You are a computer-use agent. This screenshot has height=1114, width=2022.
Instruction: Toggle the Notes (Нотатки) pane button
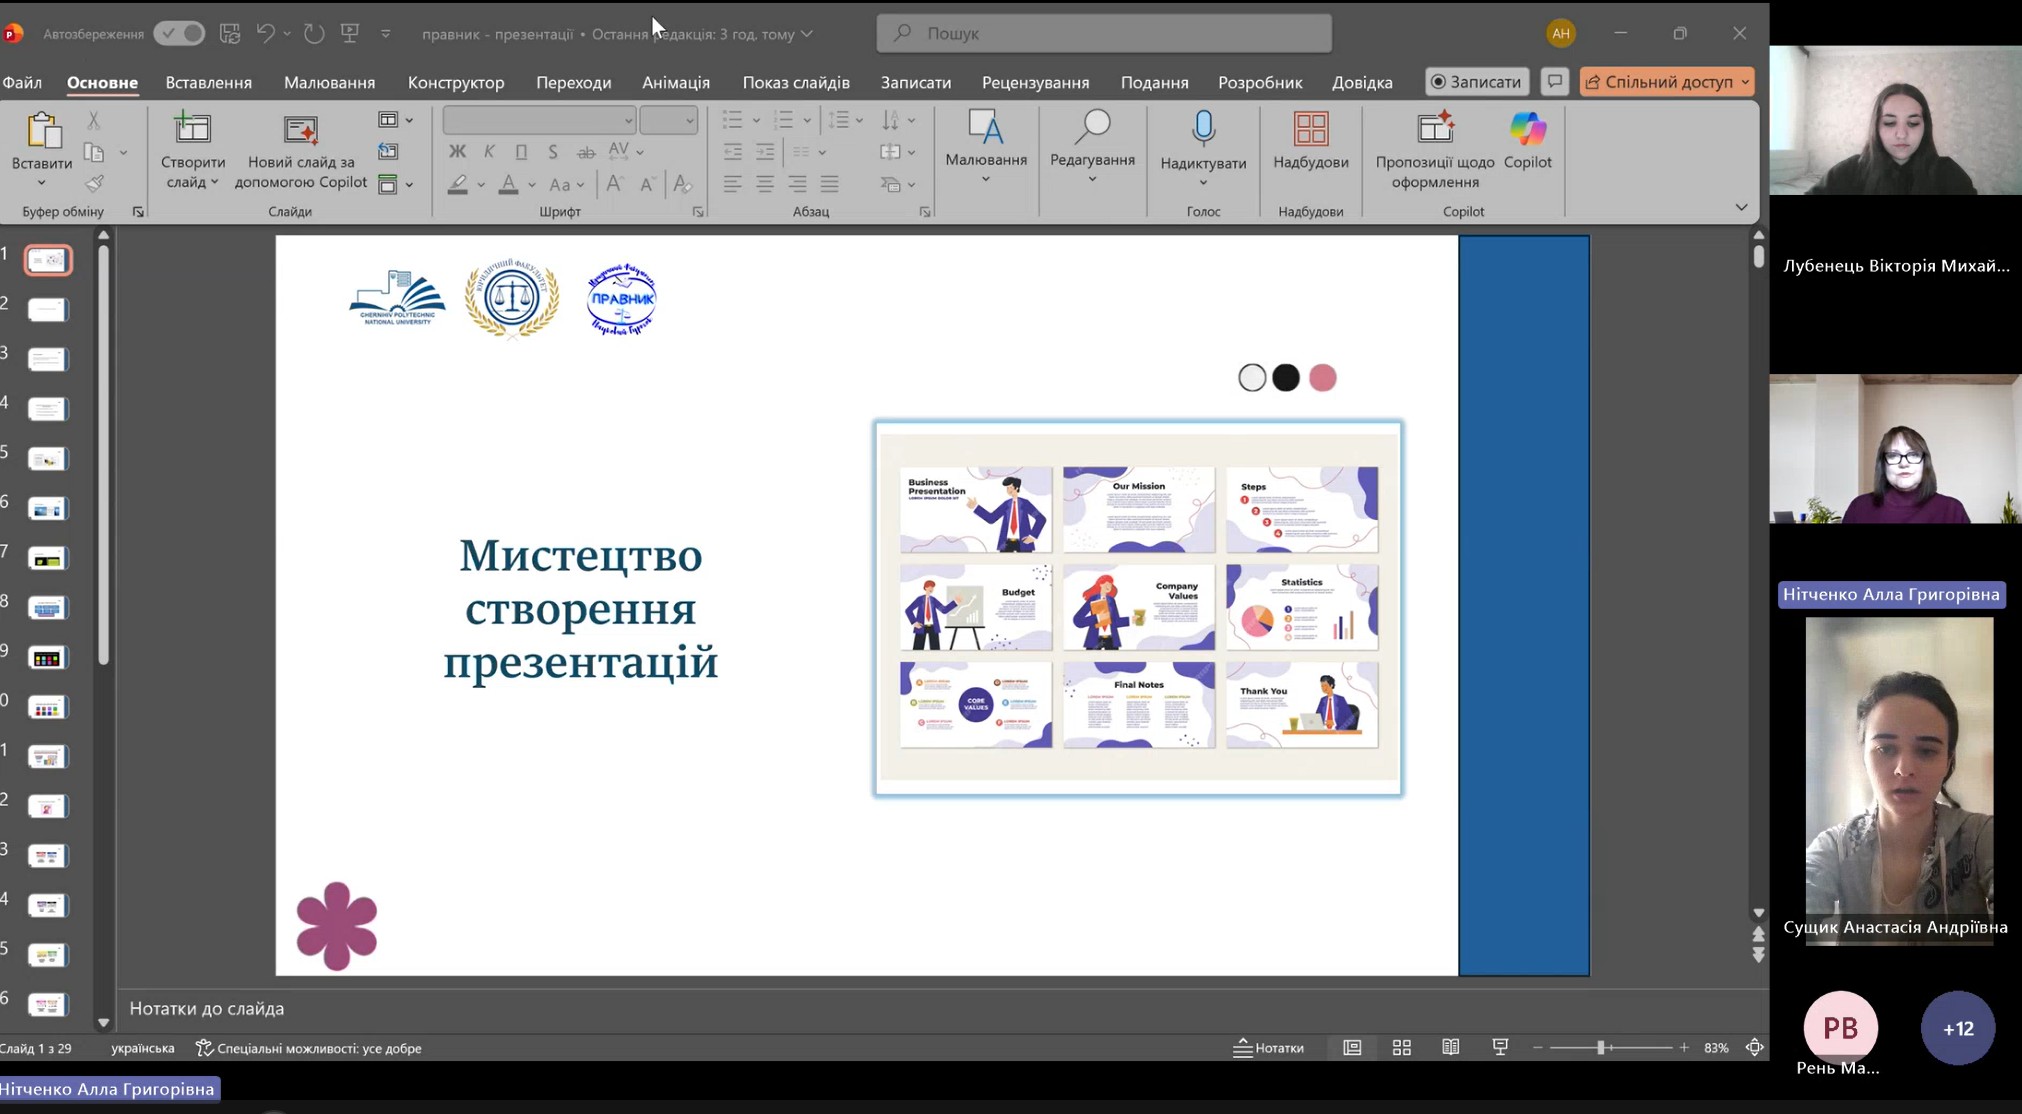1268,1047
